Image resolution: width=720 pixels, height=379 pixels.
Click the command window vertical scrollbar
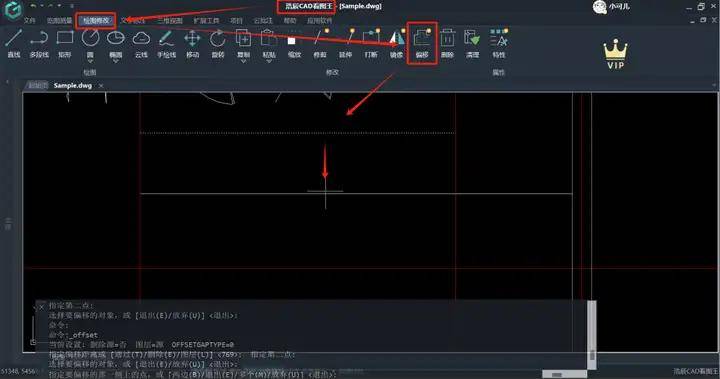(x=591, y=334)
